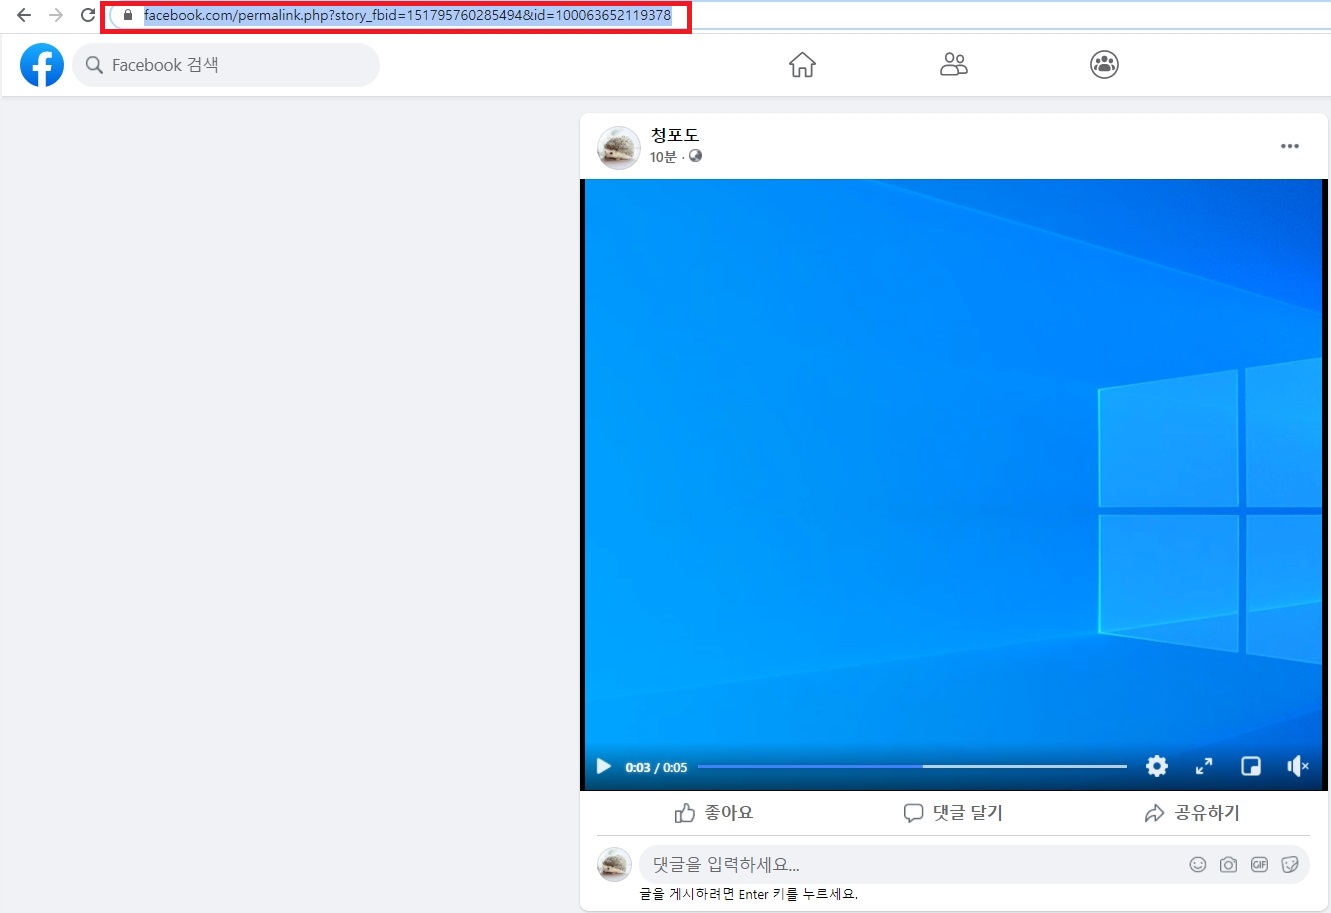Unmute the video with speaker icon
Viewport: 1331px width, 913px height.
click(x=1298, y=766)
